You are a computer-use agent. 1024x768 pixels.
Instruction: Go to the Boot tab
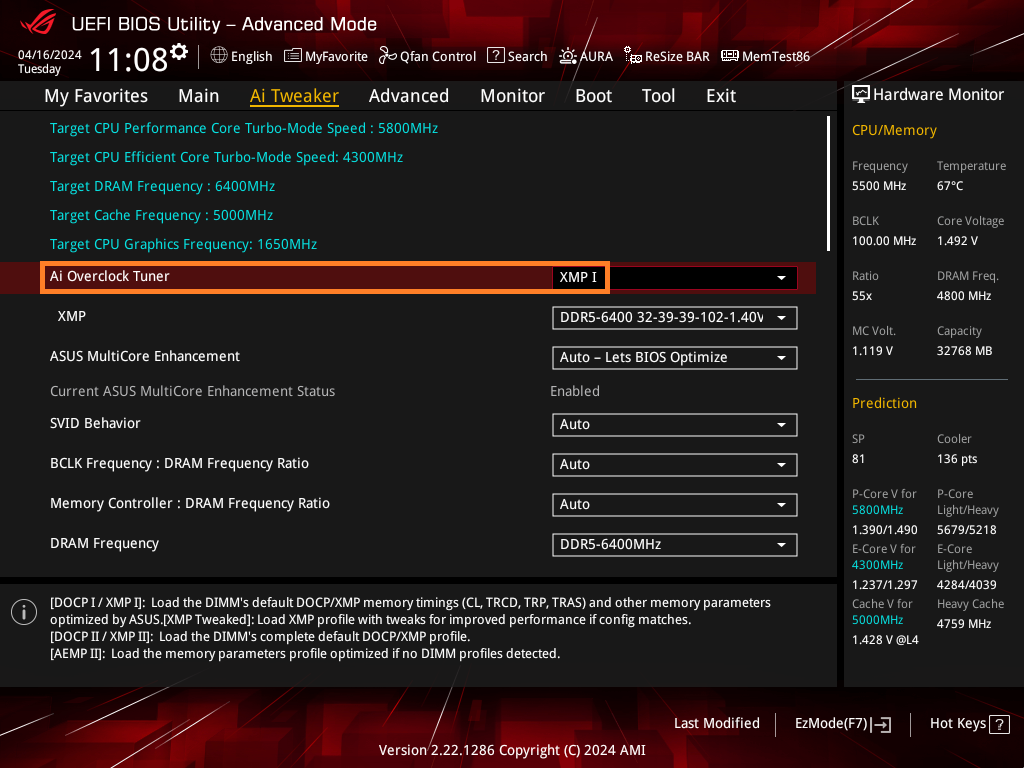[593, 96]
